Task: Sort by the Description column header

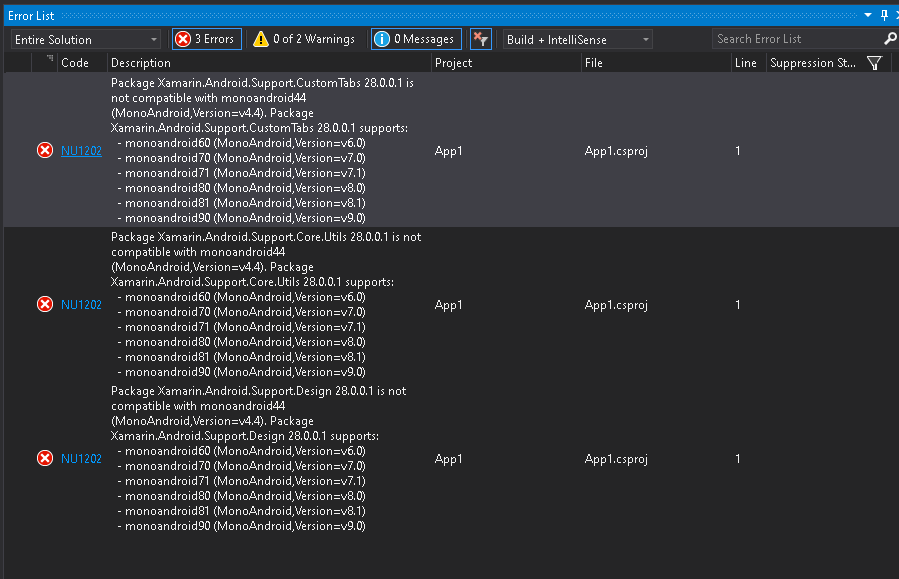Action: coord(269,63)
